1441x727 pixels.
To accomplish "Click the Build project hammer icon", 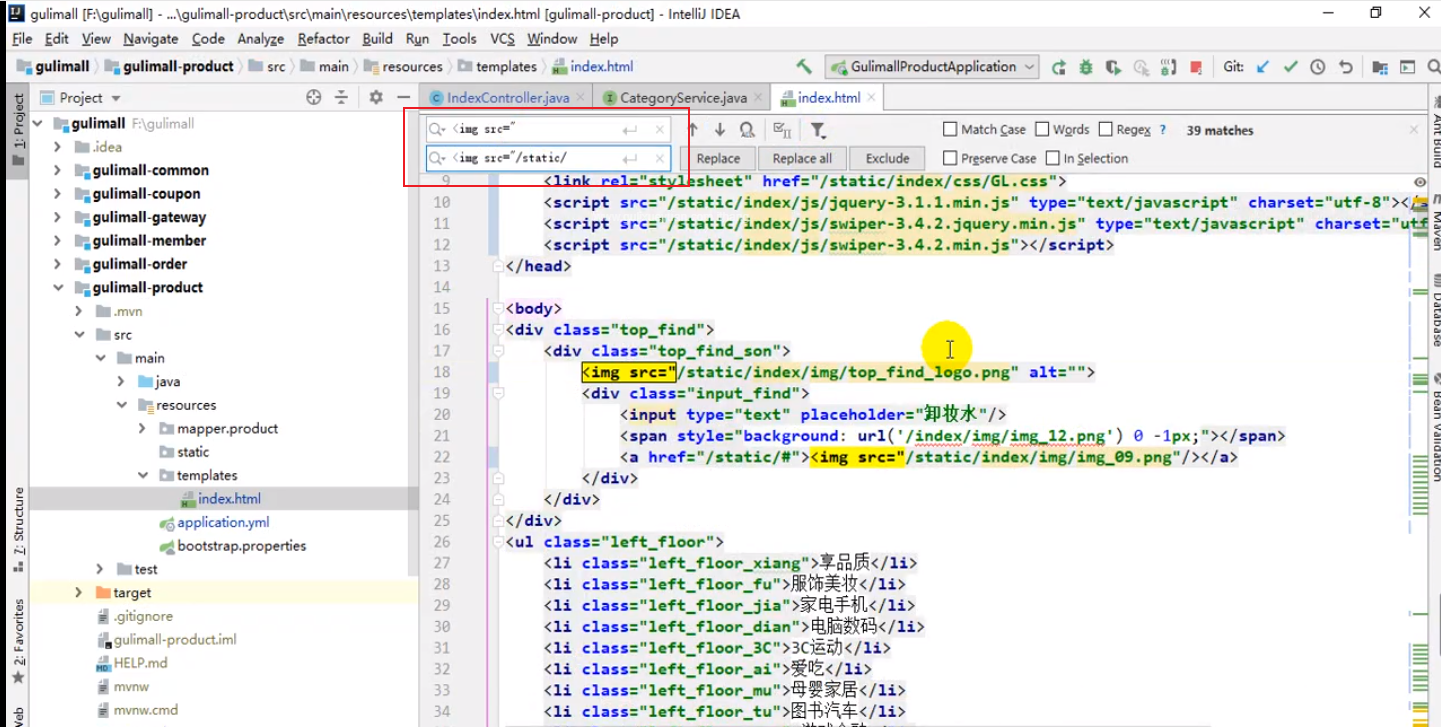I will (x=804, y=67).
